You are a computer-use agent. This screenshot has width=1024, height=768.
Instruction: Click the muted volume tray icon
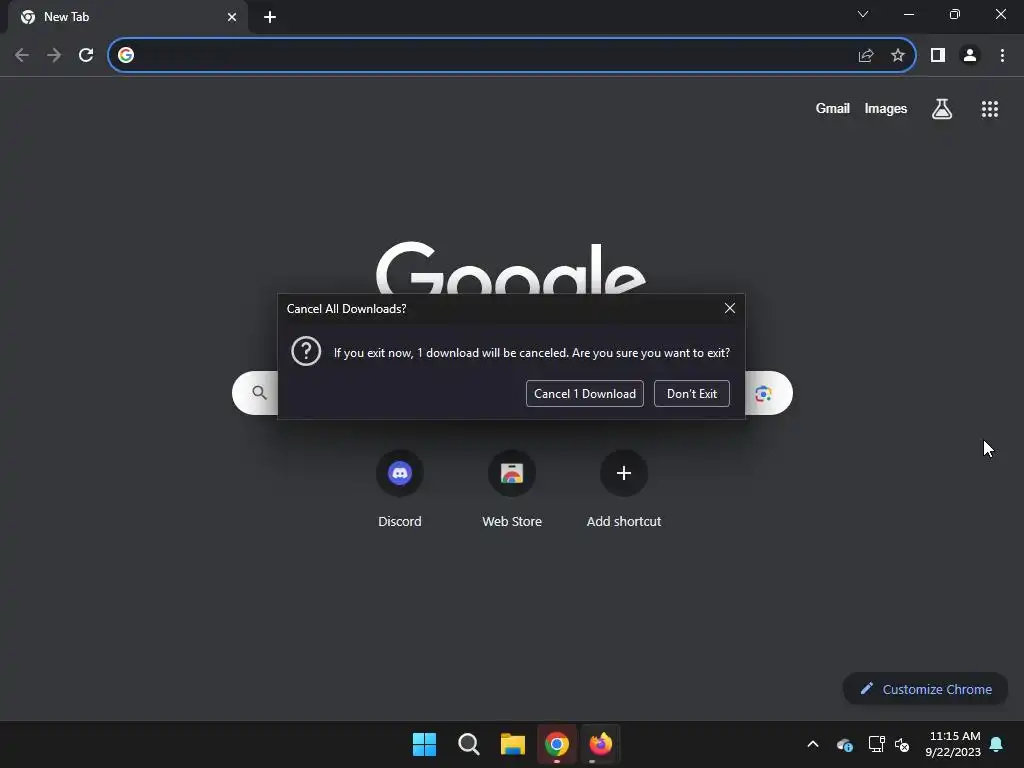[x=902, y=744]
